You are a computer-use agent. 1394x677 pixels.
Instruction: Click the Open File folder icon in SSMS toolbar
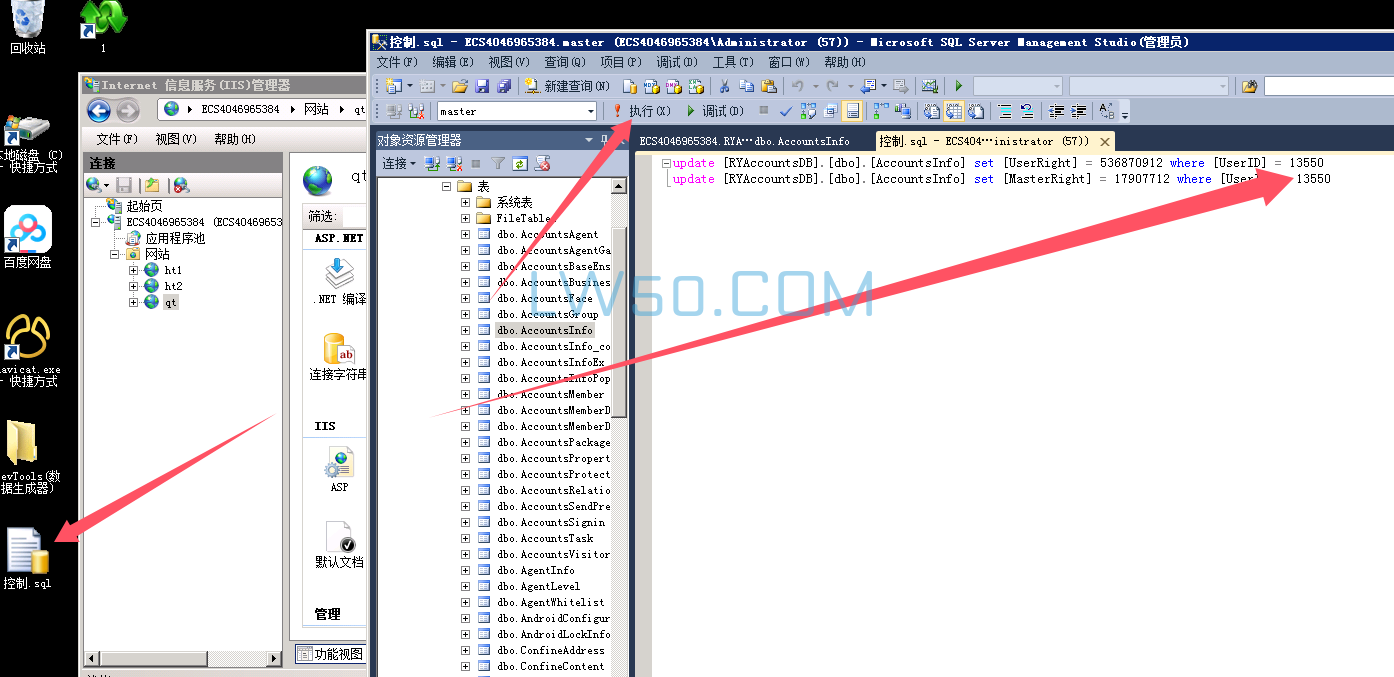pyautogui.click(x=460, y=87)
